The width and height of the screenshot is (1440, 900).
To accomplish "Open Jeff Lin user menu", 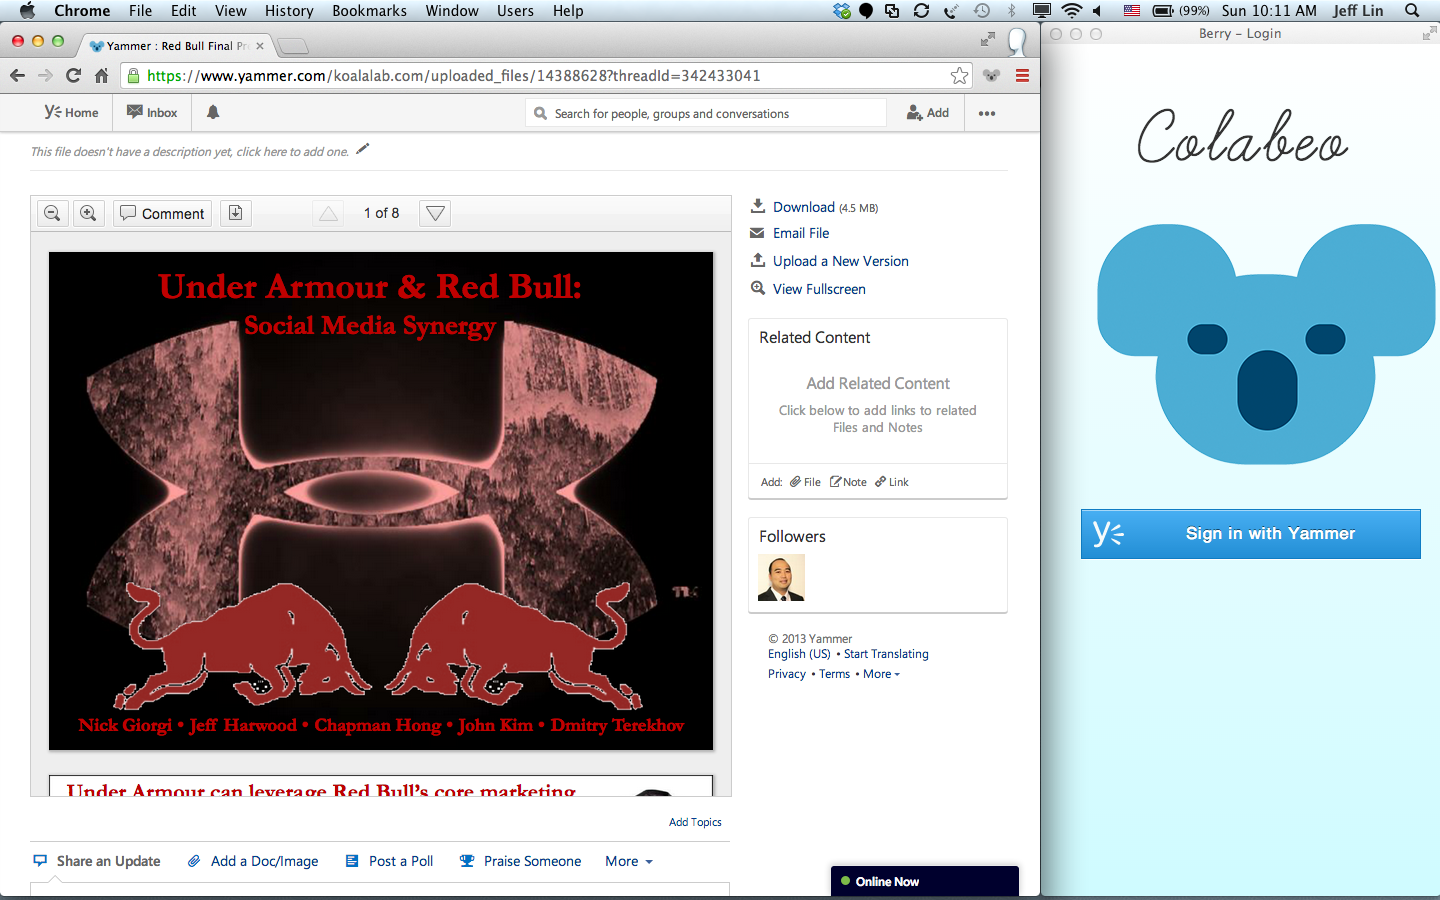I will pos(1358,10).
